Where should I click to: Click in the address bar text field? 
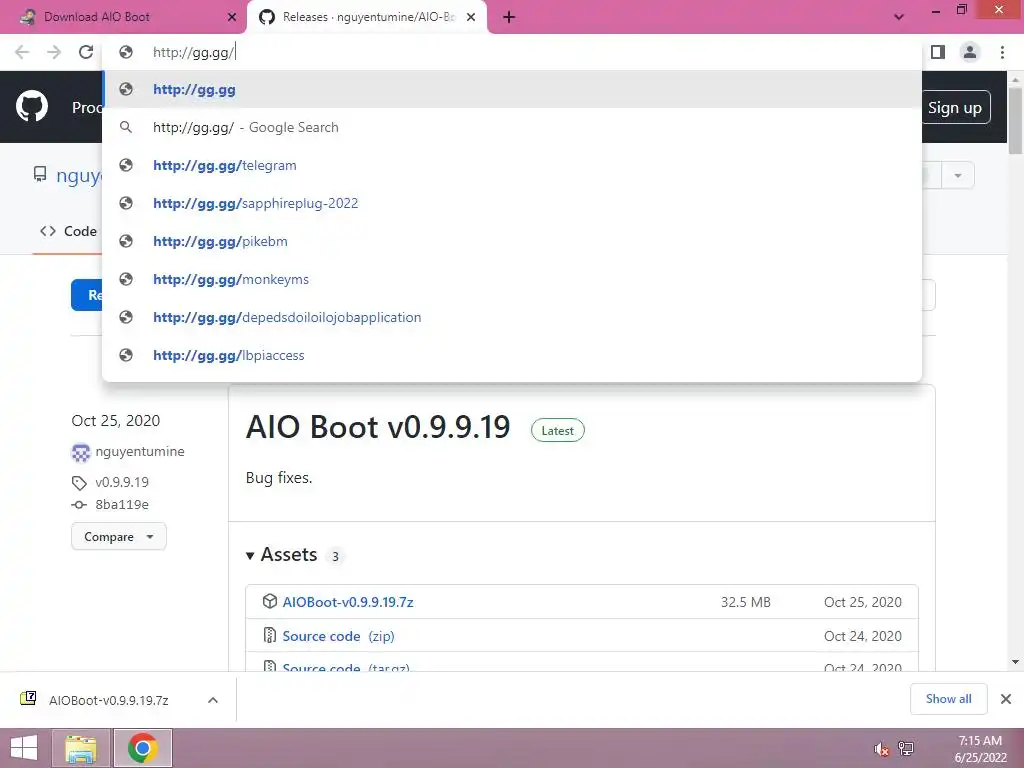coord(522,52)
